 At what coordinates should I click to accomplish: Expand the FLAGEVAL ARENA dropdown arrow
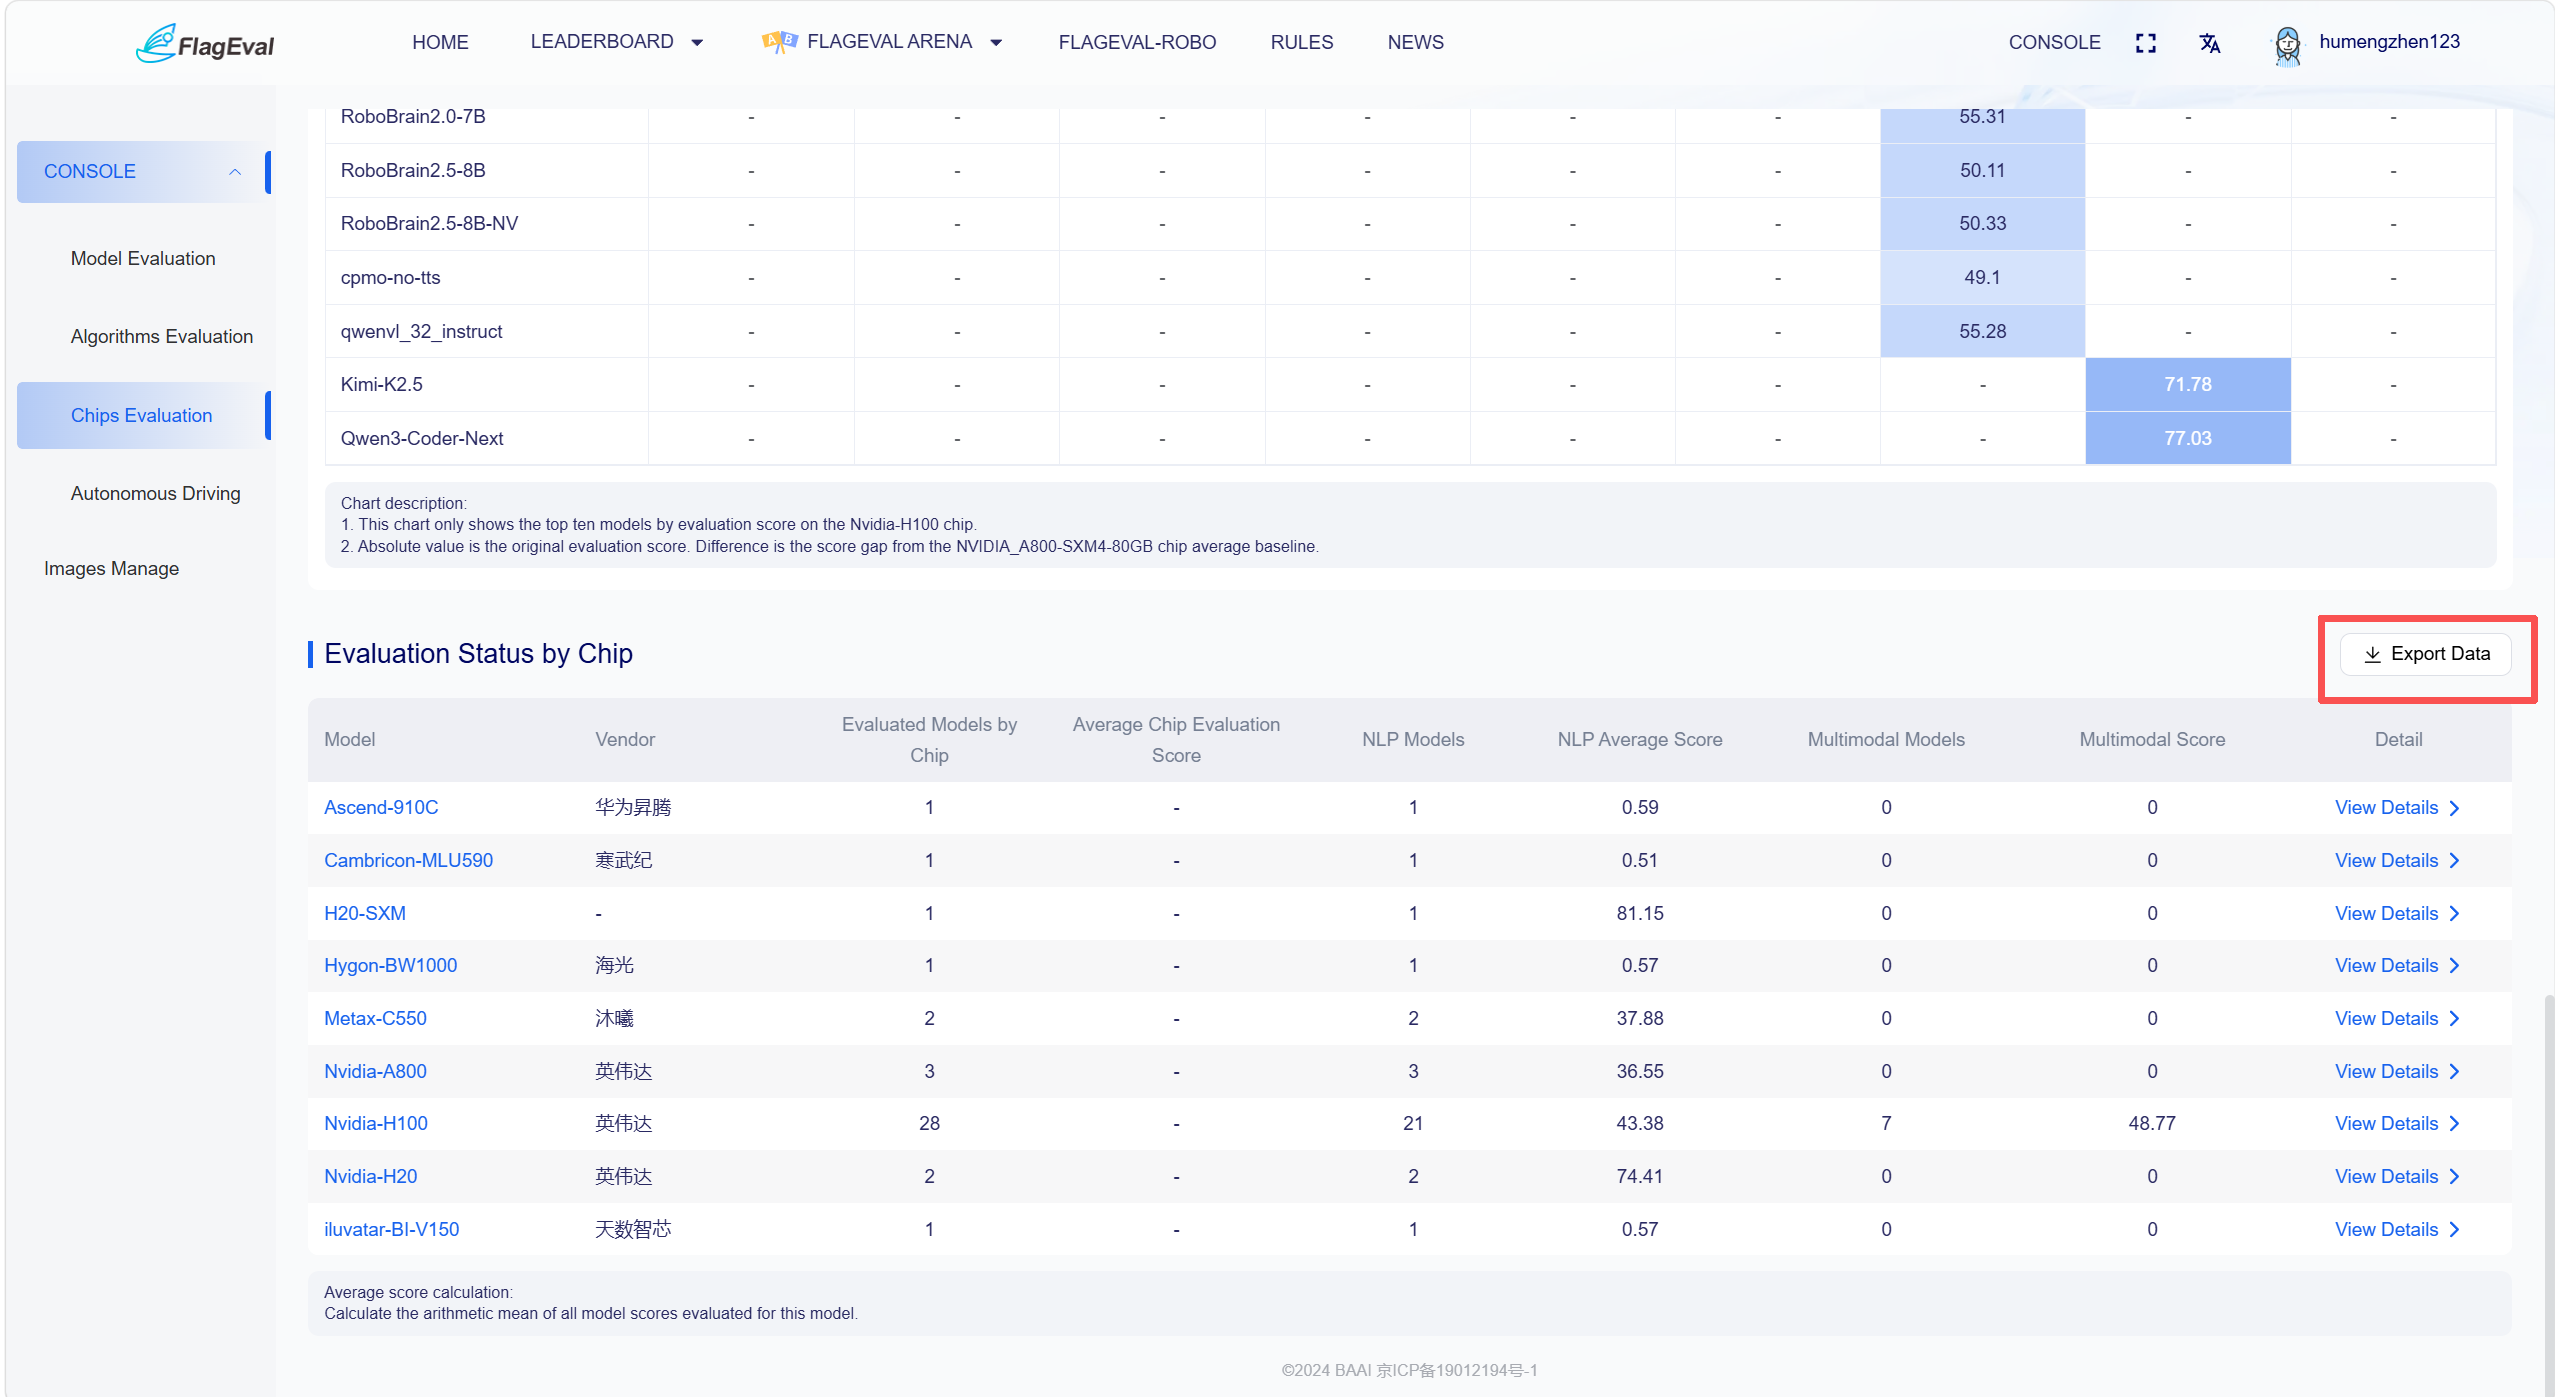(996, 43)
